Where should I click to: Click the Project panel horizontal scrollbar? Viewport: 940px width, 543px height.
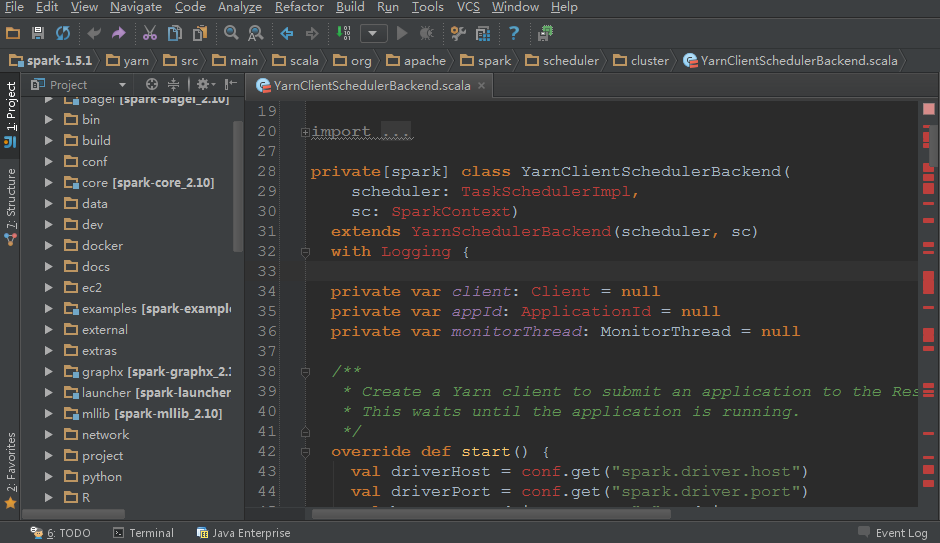tap(74, 514)
